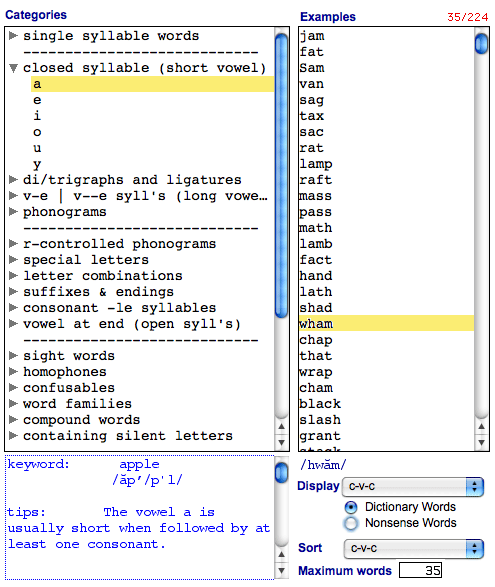Expand suffixes & endings category
The width and height of the screenshot is (495, 587).
[13, 292]
